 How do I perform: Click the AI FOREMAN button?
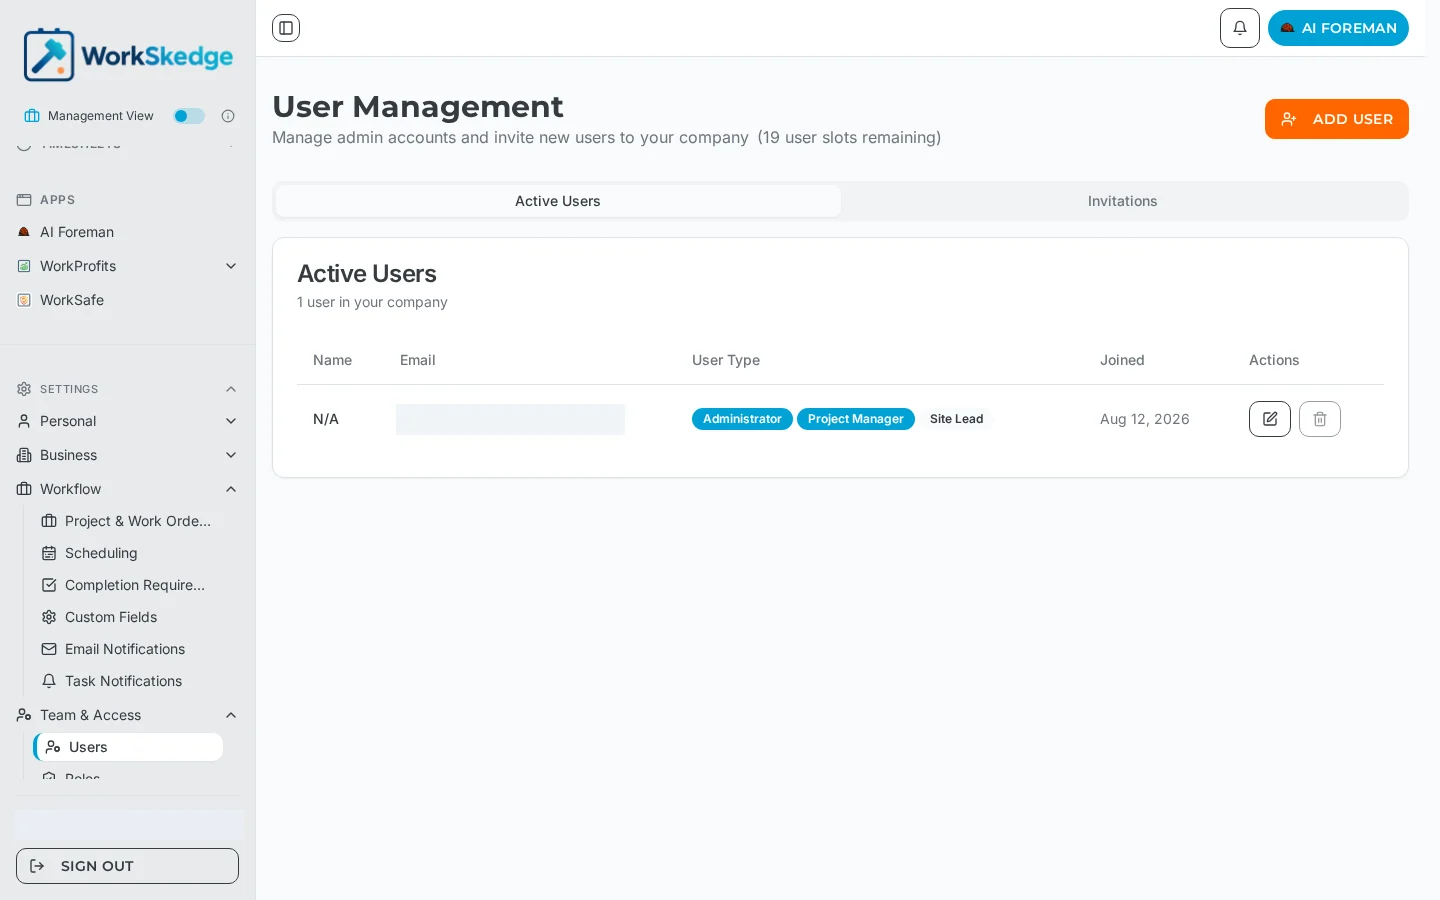coord(1338,28)
